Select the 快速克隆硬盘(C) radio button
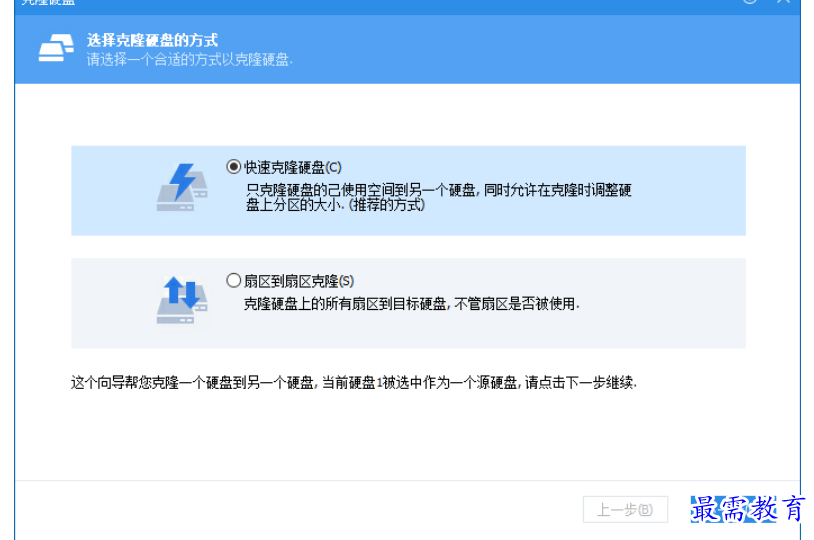Viewport: 814px width, 540px height. tap(234, 167)
